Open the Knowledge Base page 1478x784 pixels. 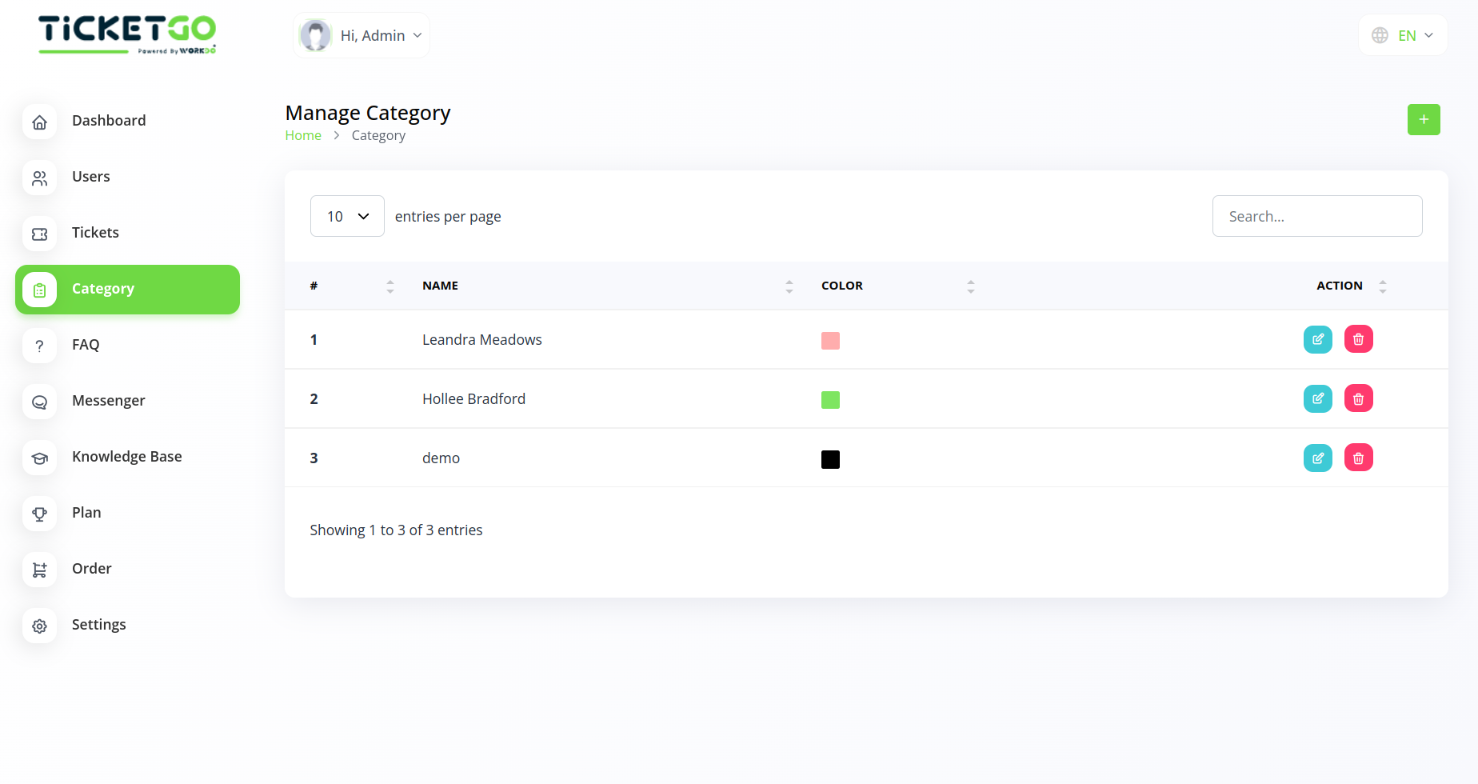click(126, 457)
